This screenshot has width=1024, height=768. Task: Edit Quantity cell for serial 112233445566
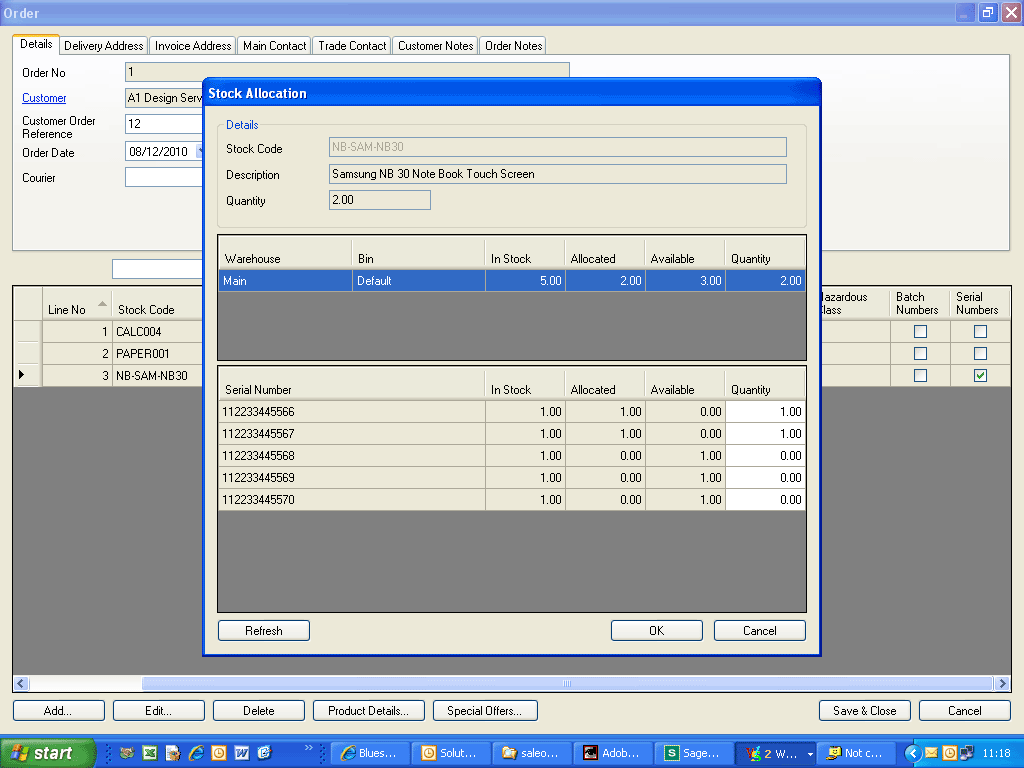[765, 412]
